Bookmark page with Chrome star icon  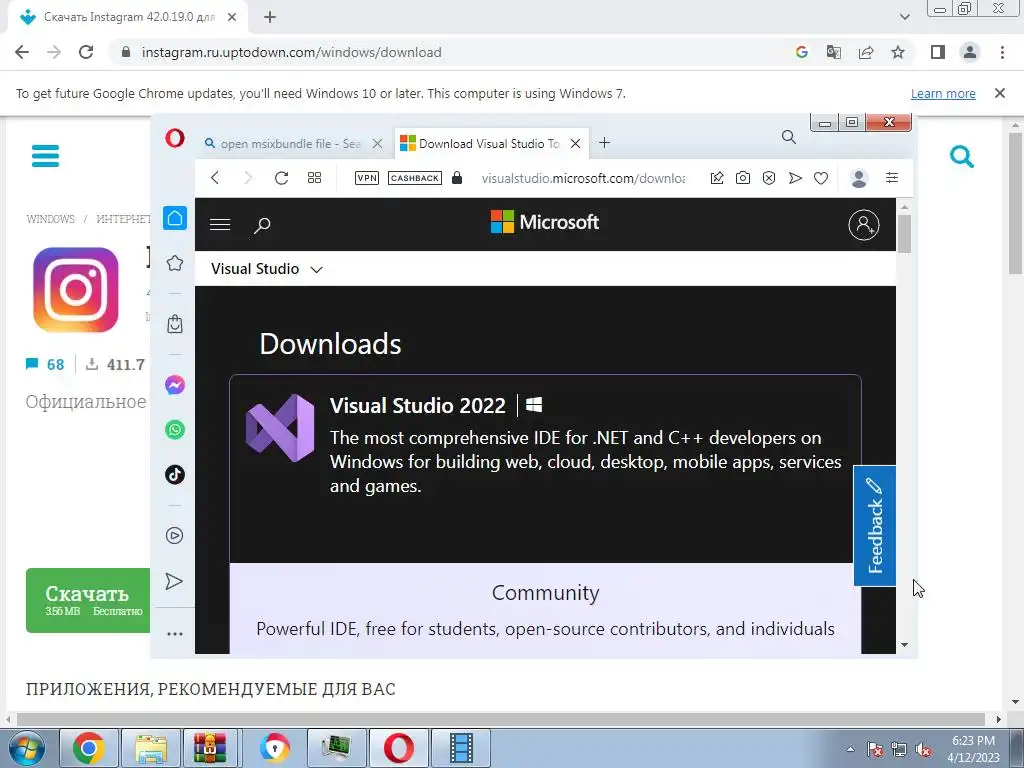898,52
